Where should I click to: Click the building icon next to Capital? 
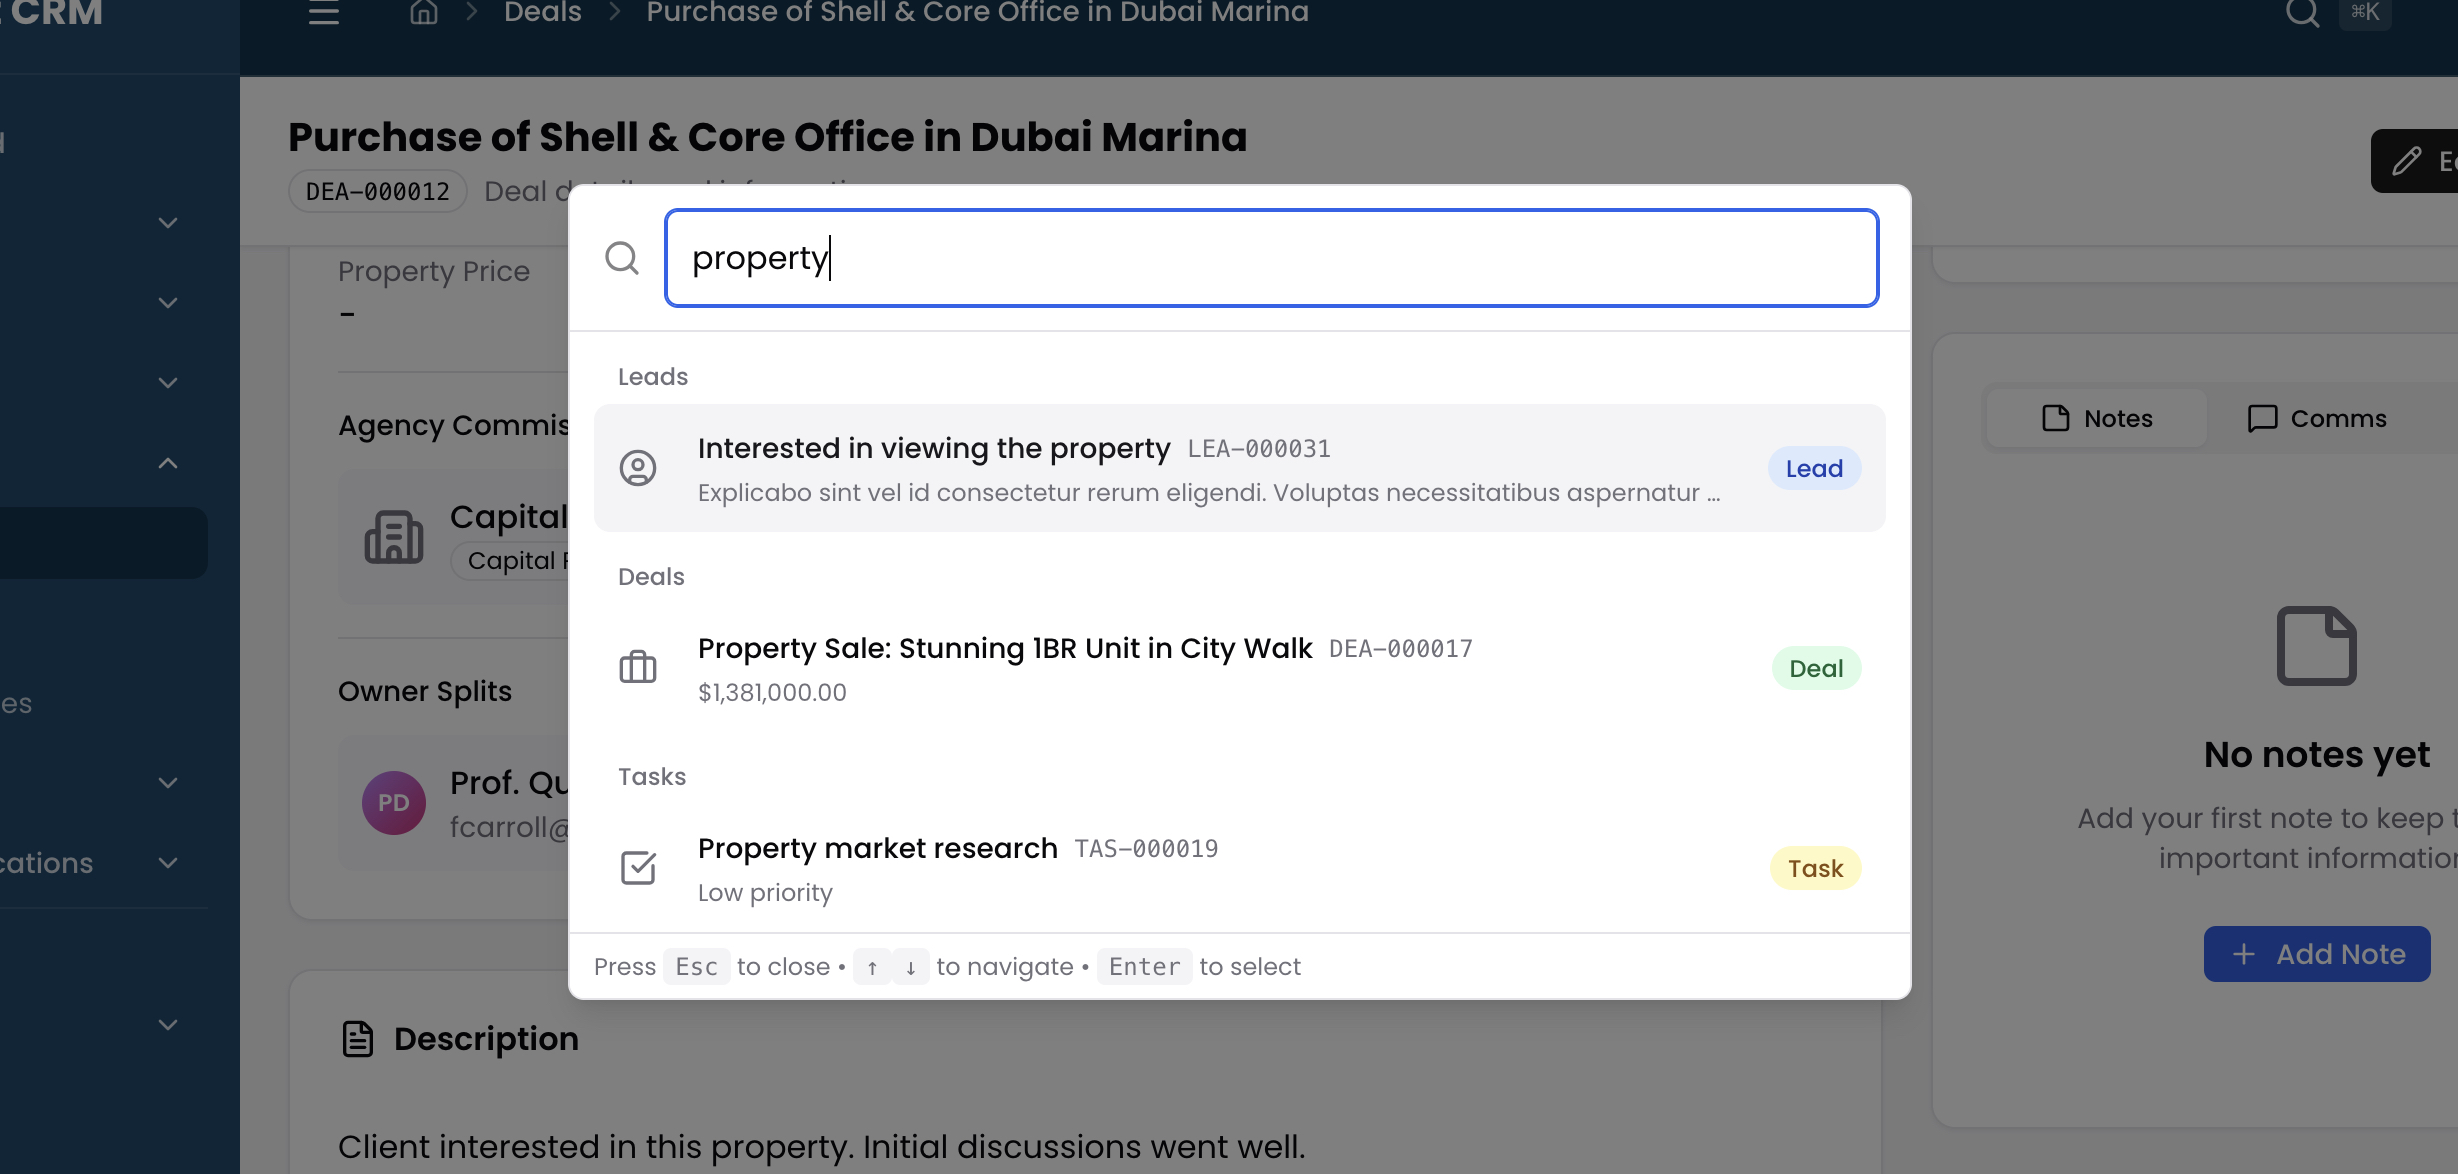(395, 537)
